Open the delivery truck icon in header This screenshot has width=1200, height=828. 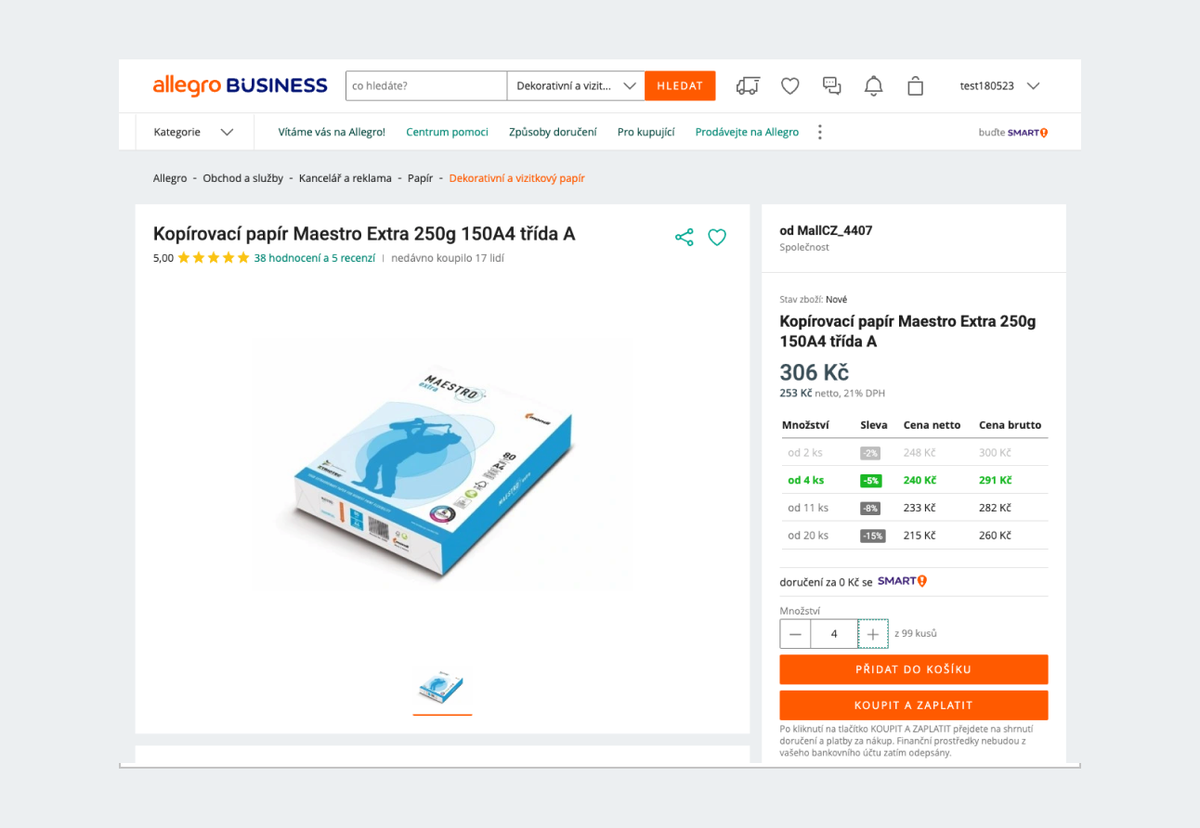pos(747,86)
